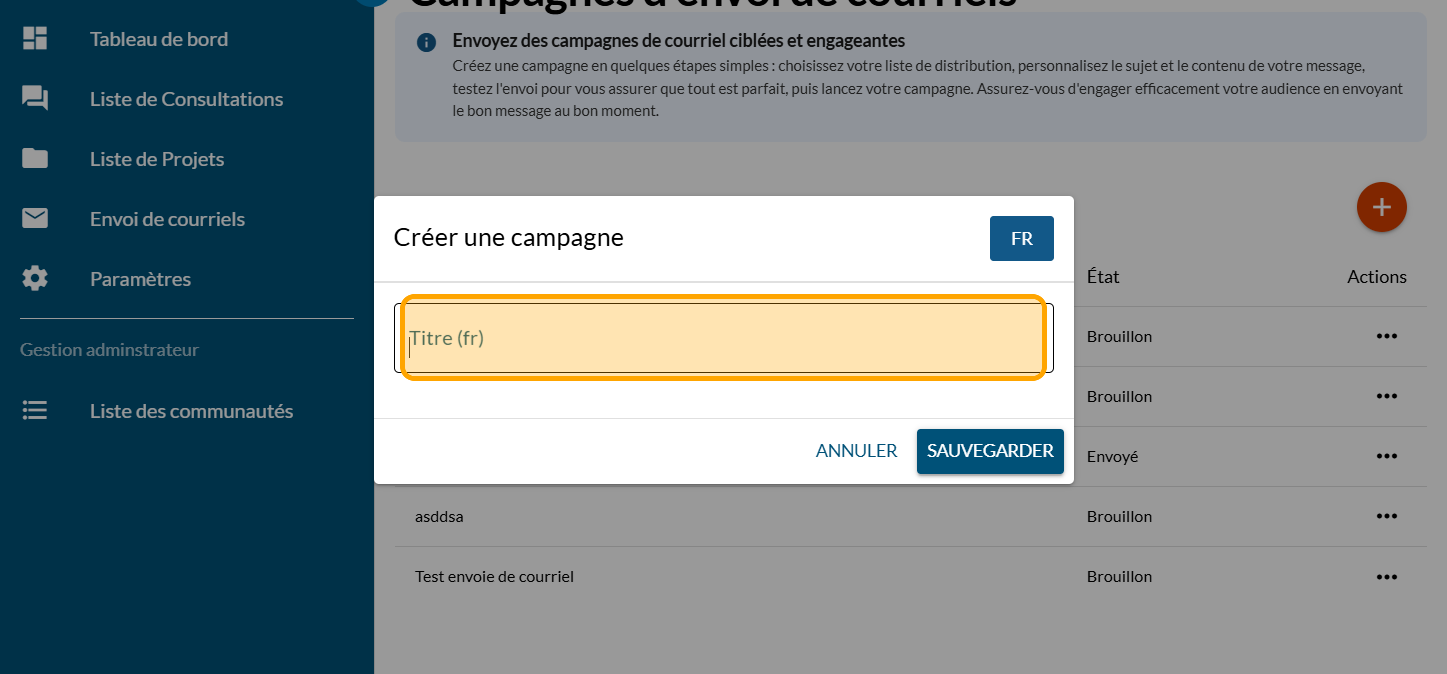
Task: Click the Envoi de courriels envelope icon
Action: coord(35,219)
